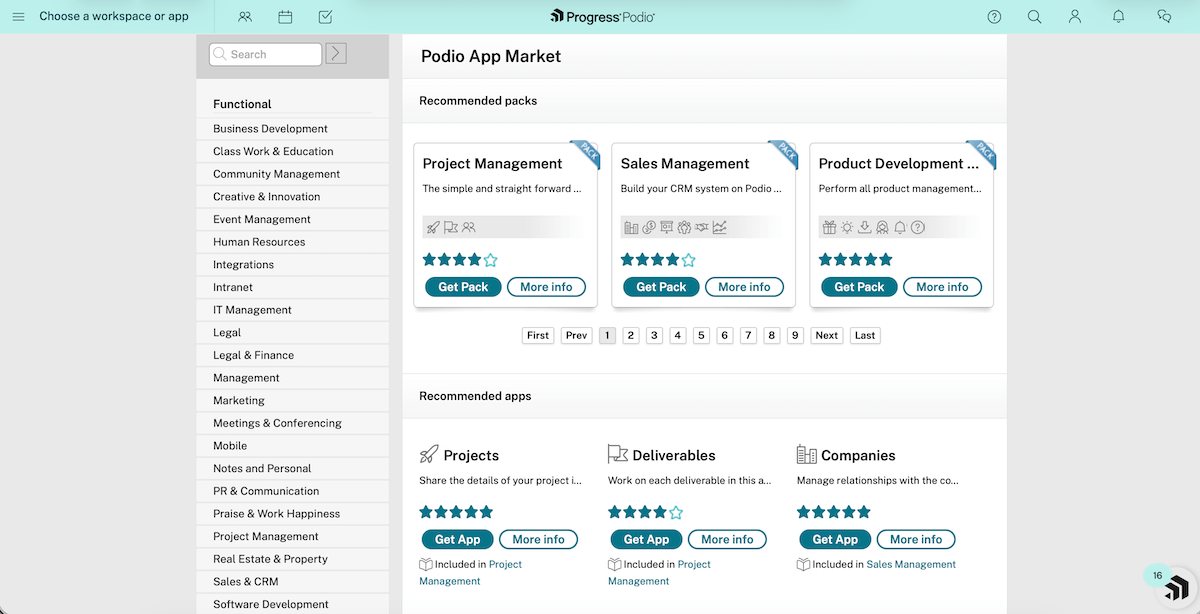The width and height of the screenshot is (1200, 614).
Task: Open the contacts icon in the top bar
Action: click(245, 17)
